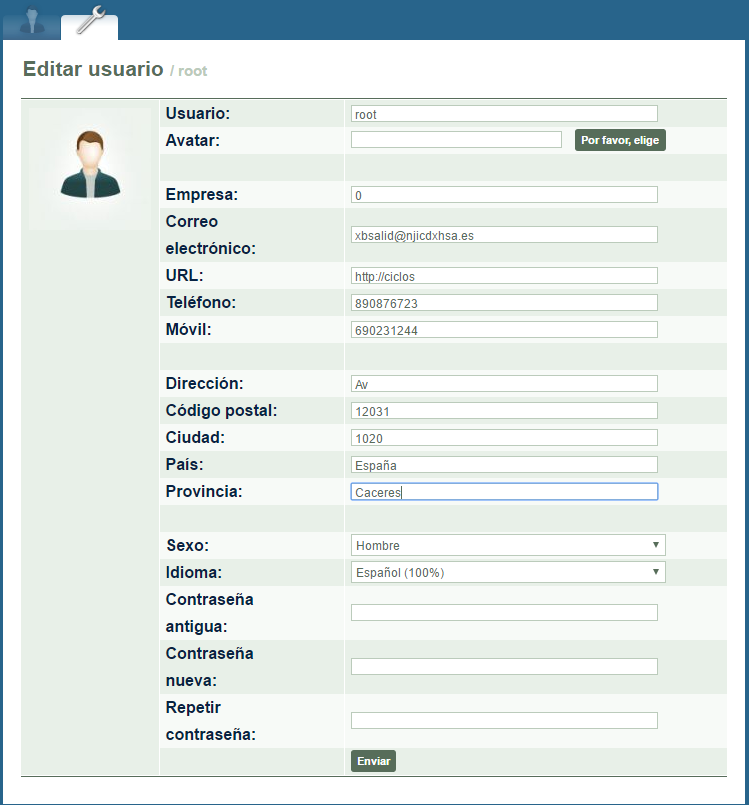The height and width of the screenshot is (805, 749).
Task: Open the Sexo dropdown
Action: 508,545
